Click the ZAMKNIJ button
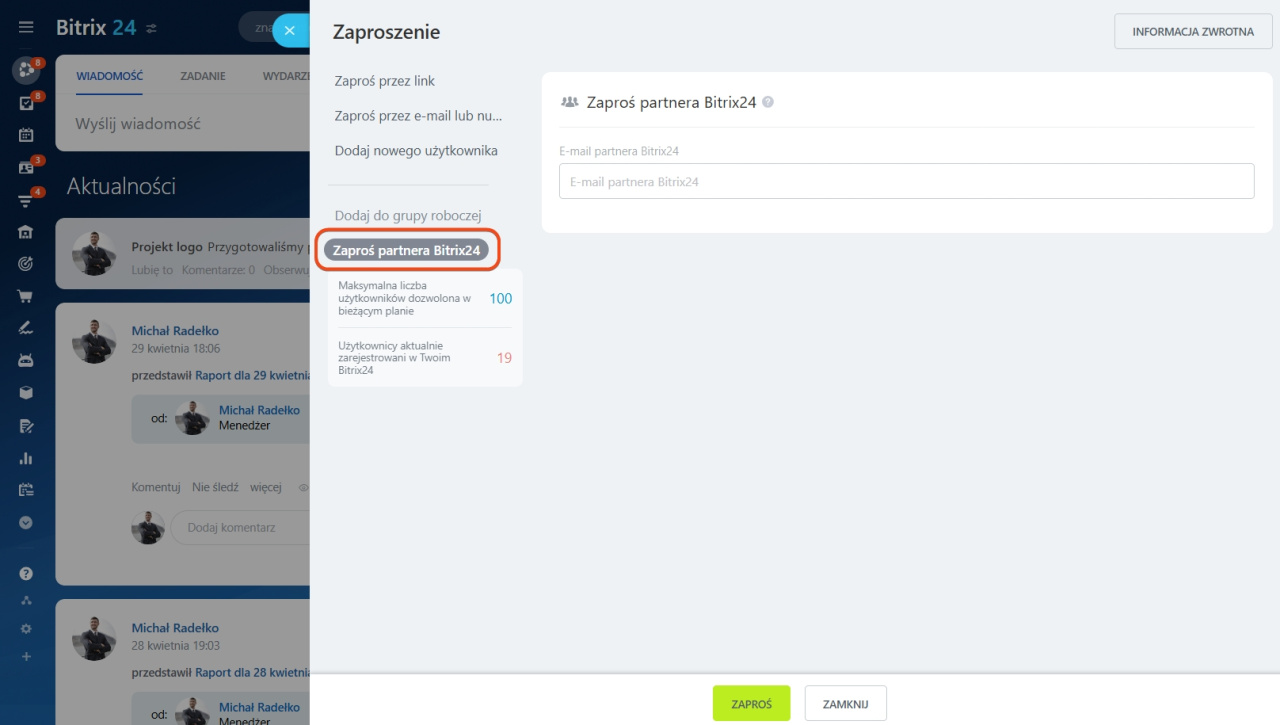Viewport: 1280px width, 725px height. pyautogui.click(x=845, y=704)
